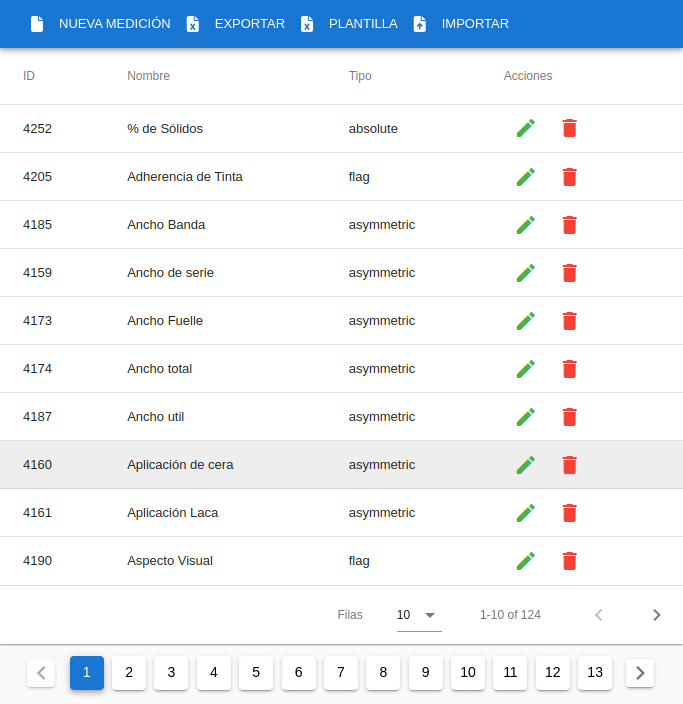
Task: Click the 'flag' type in Adherencia row
Action: (x=359, y=177)
